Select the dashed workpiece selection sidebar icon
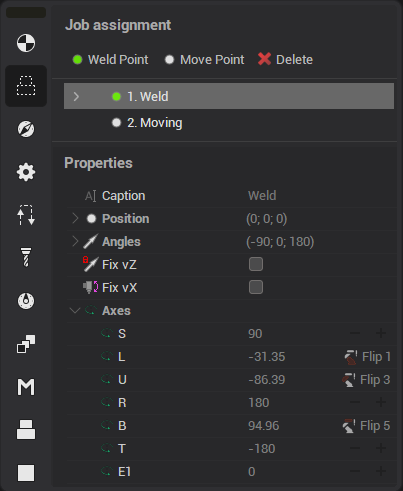 (26, 86)
